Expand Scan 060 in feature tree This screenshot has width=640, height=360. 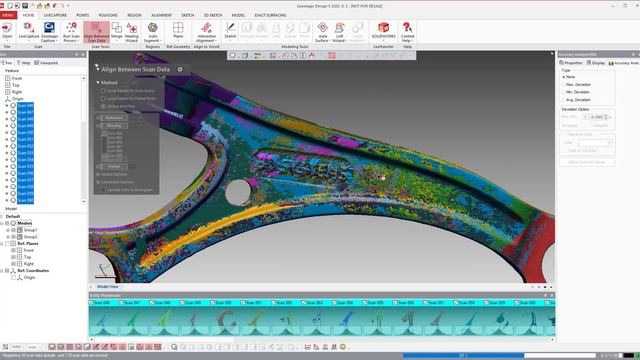click(7, 200)
